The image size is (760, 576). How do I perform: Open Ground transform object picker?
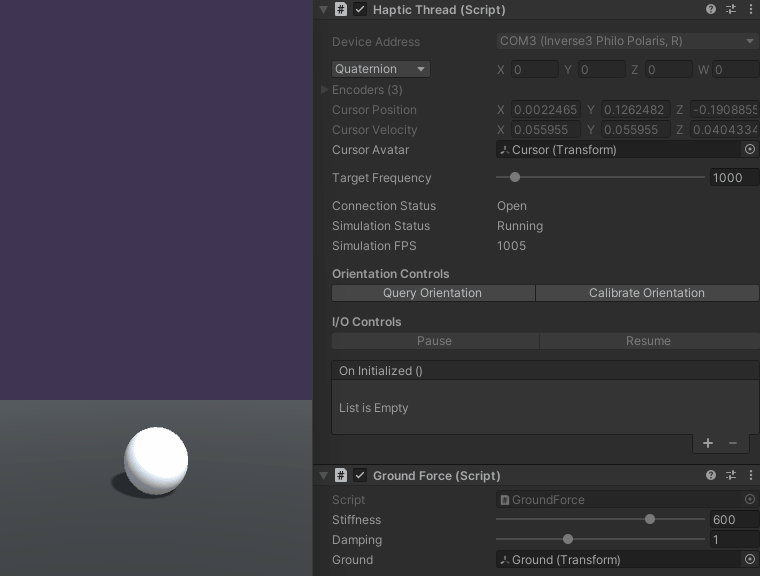click(x=750, y=559)
